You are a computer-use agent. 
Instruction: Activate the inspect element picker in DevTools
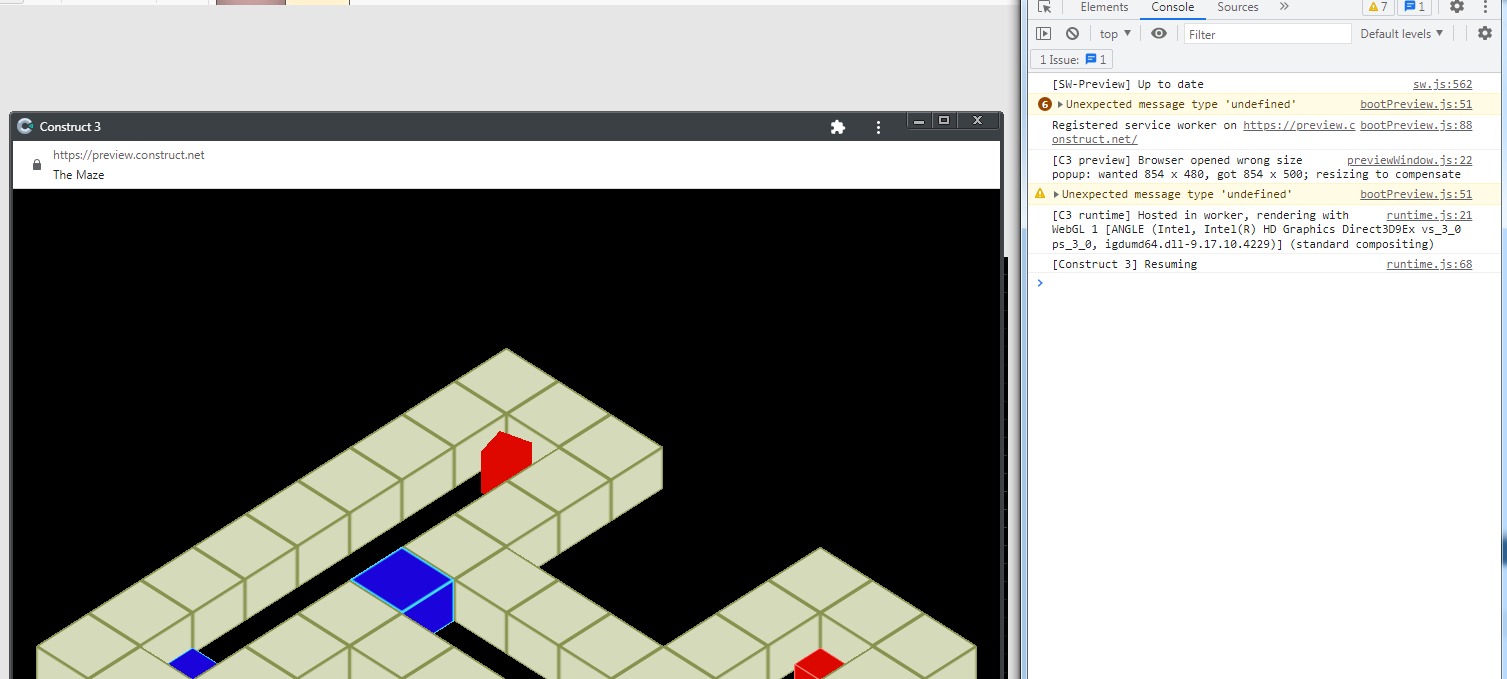click(1044, 7)
